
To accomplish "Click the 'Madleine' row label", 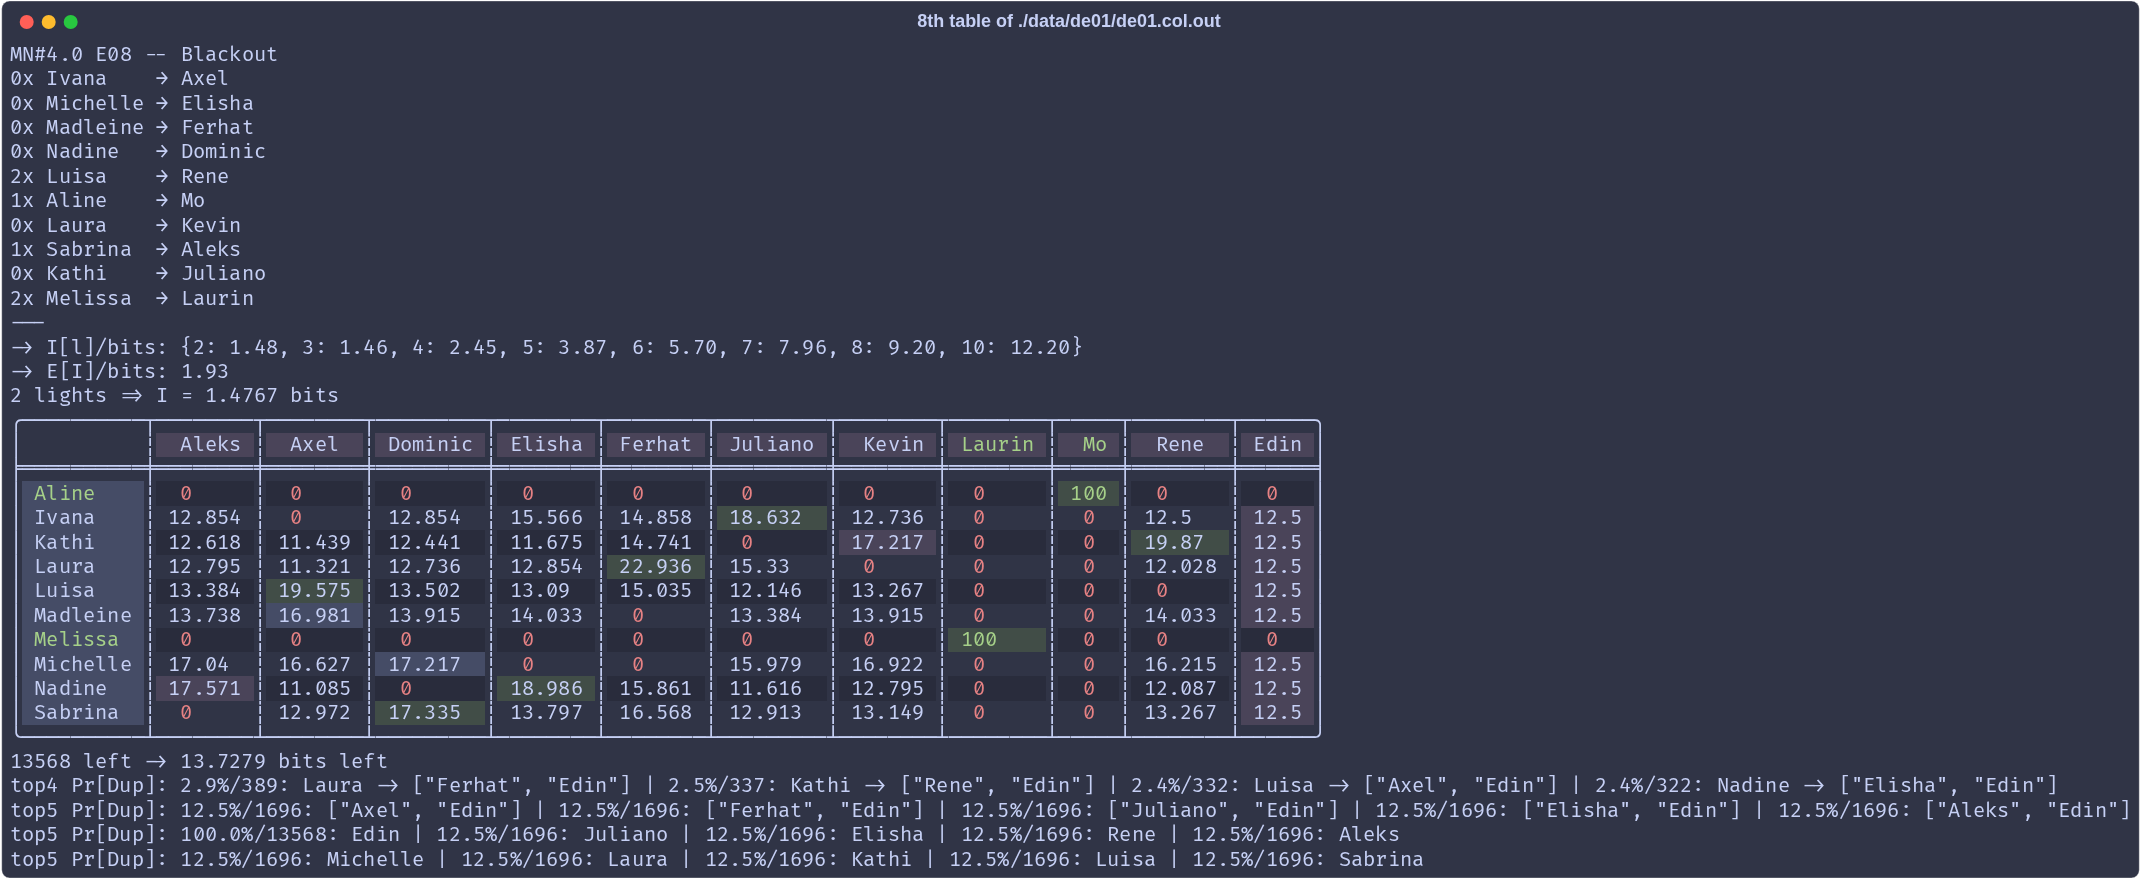I will [82, 615].
